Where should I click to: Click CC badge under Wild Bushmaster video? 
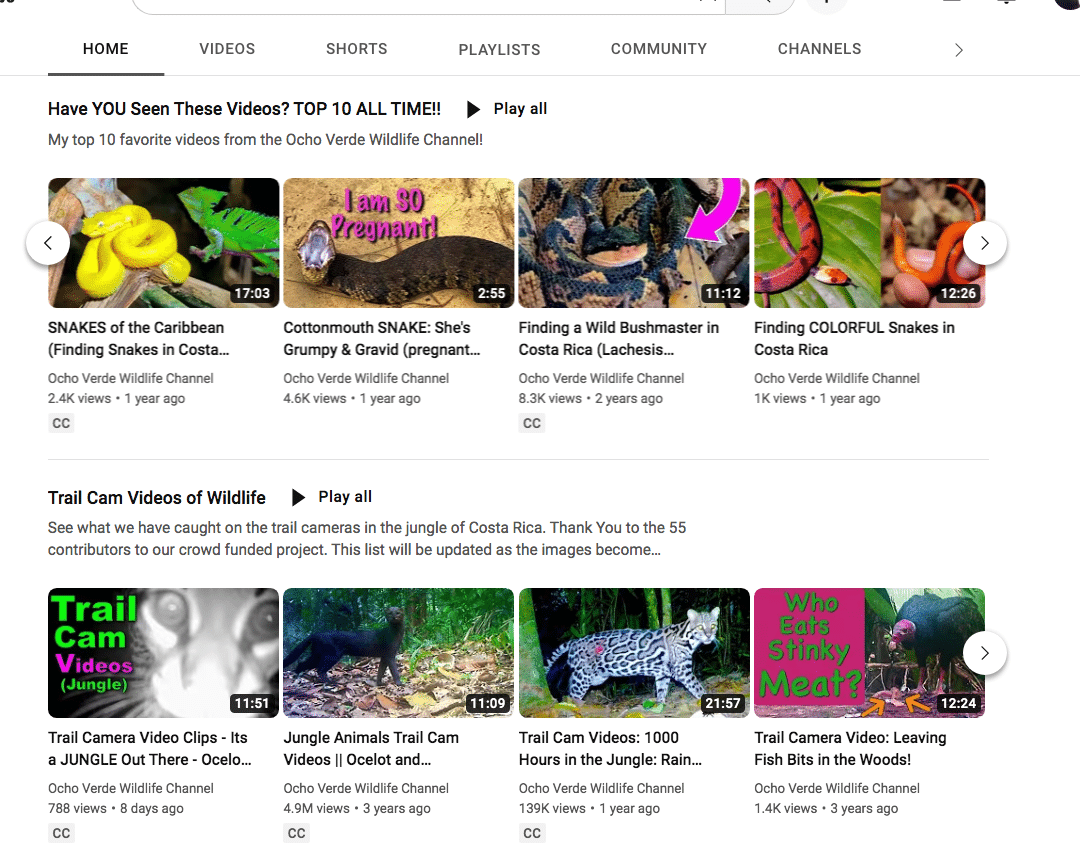click(532, 423)
